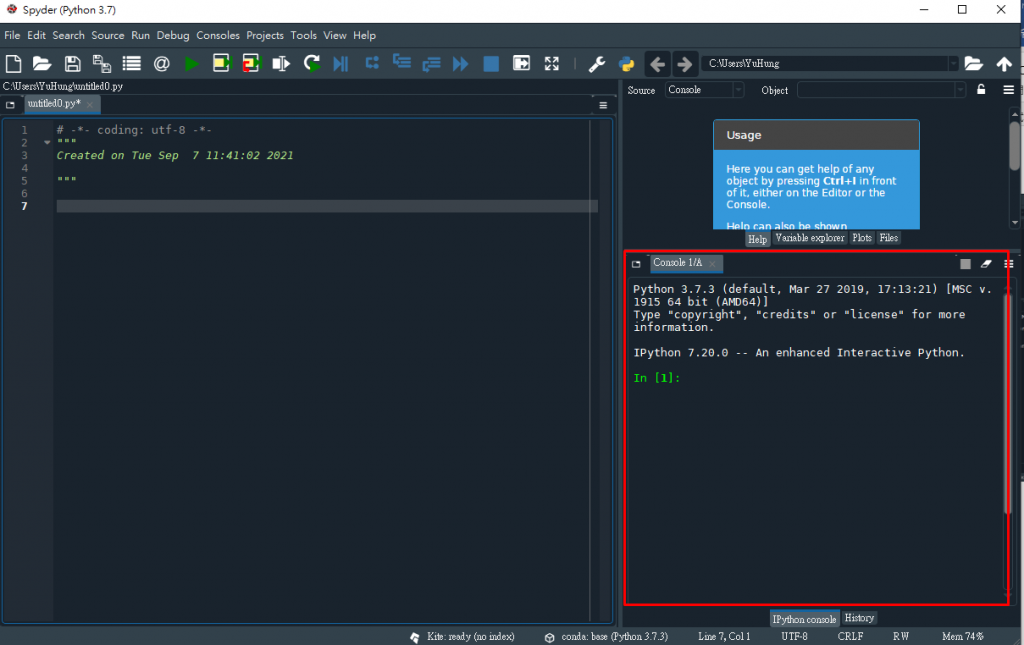Open Help pane options hamburger menu
1024x645 pixels.
click(1009, 90)
